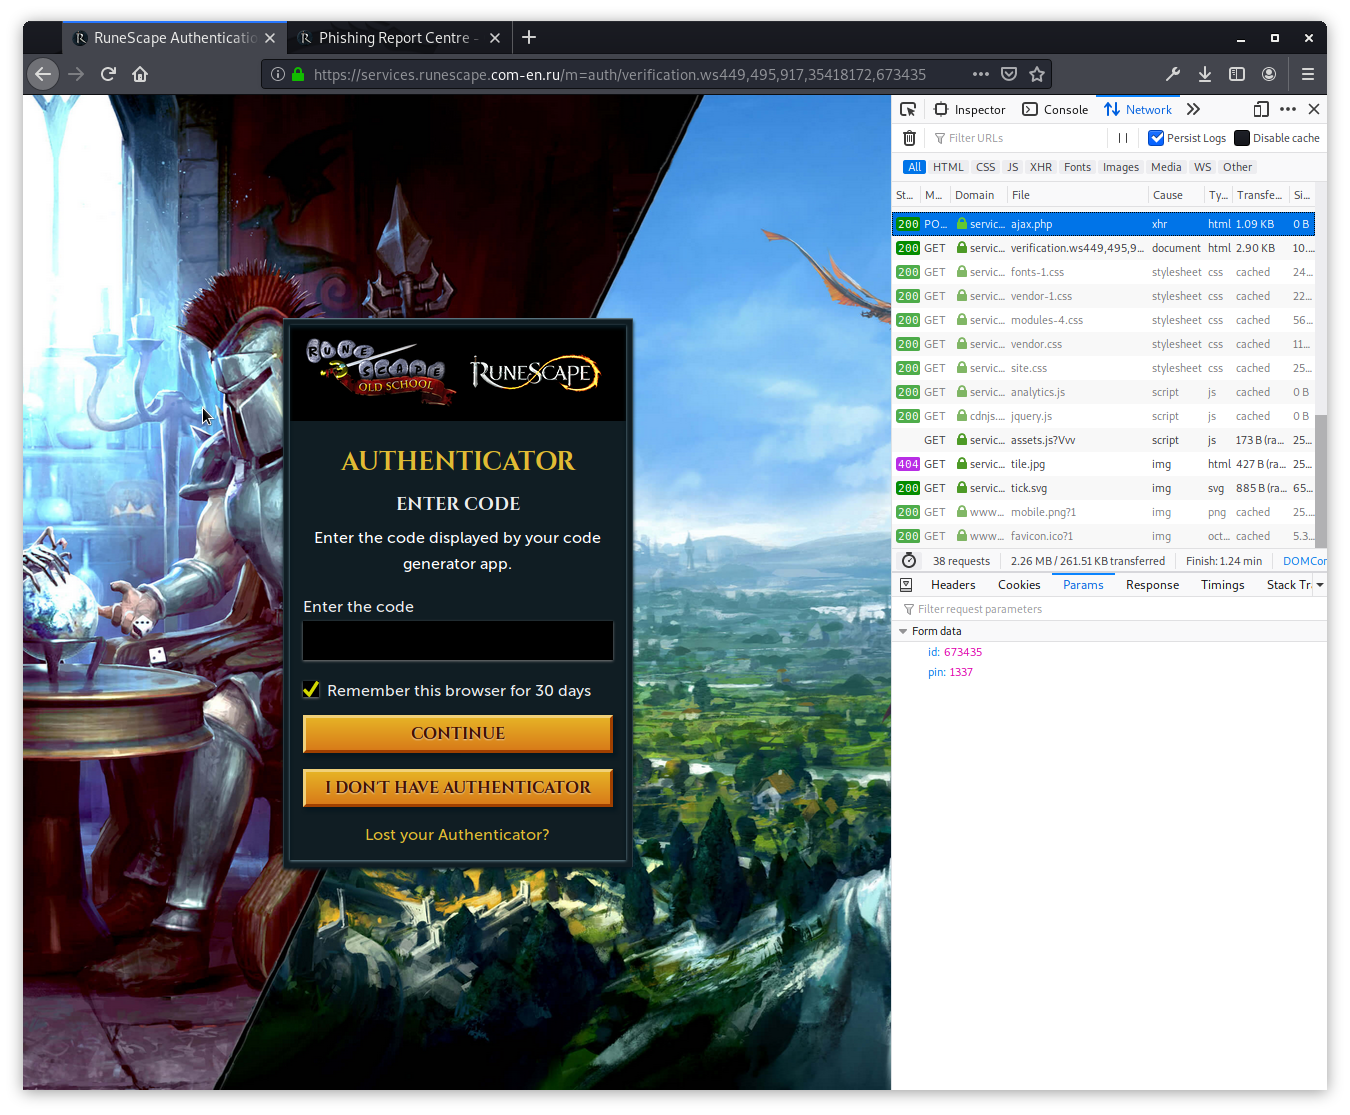Toggle the request details pane icon
This screenshot has width=1350, height=1115.
[906, 585]
